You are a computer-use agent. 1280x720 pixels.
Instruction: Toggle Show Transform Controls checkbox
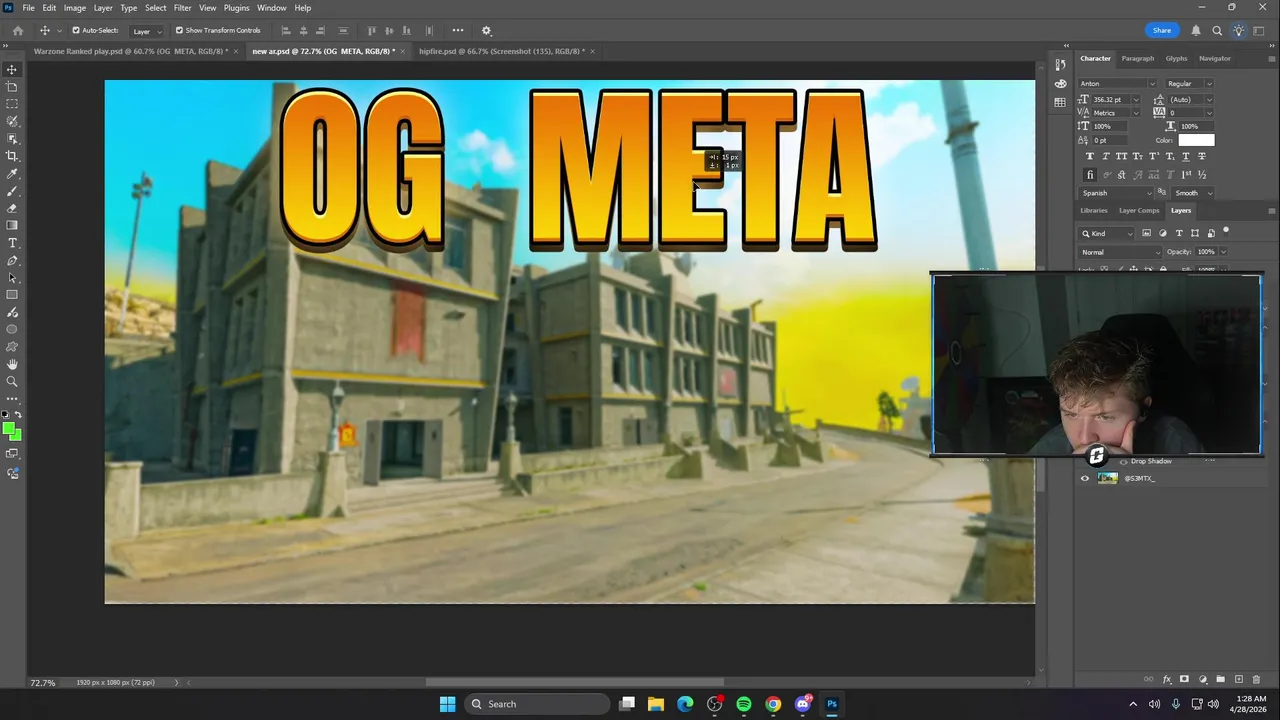click(179, 30)
